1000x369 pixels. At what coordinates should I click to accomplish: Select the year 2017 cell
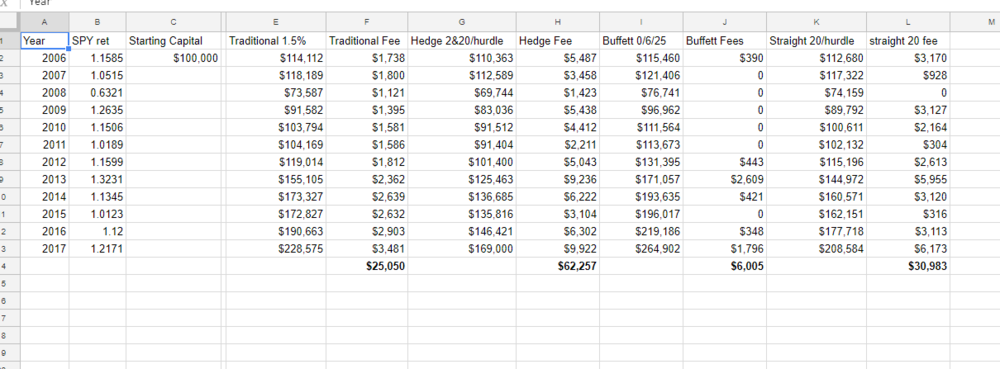[x=45, y=249]
